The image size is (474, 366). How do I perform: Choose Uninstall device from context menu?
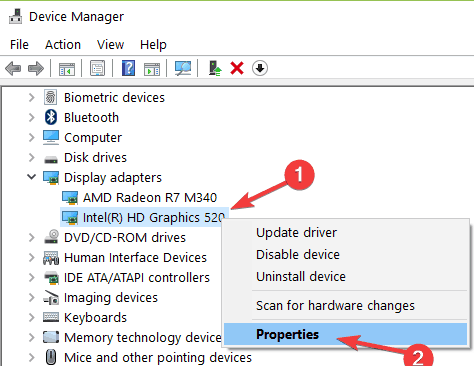click(x=345, y=277)
